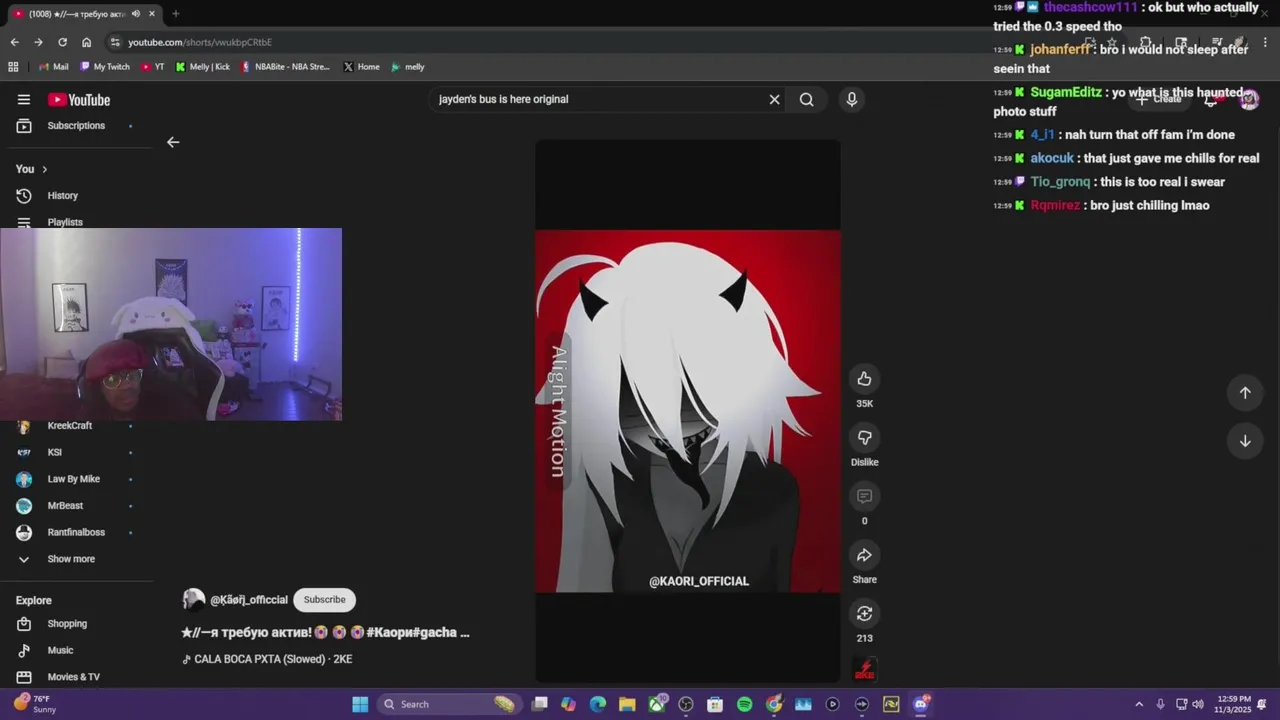Open the @Kaori_officcial channel name

point(249,600)
